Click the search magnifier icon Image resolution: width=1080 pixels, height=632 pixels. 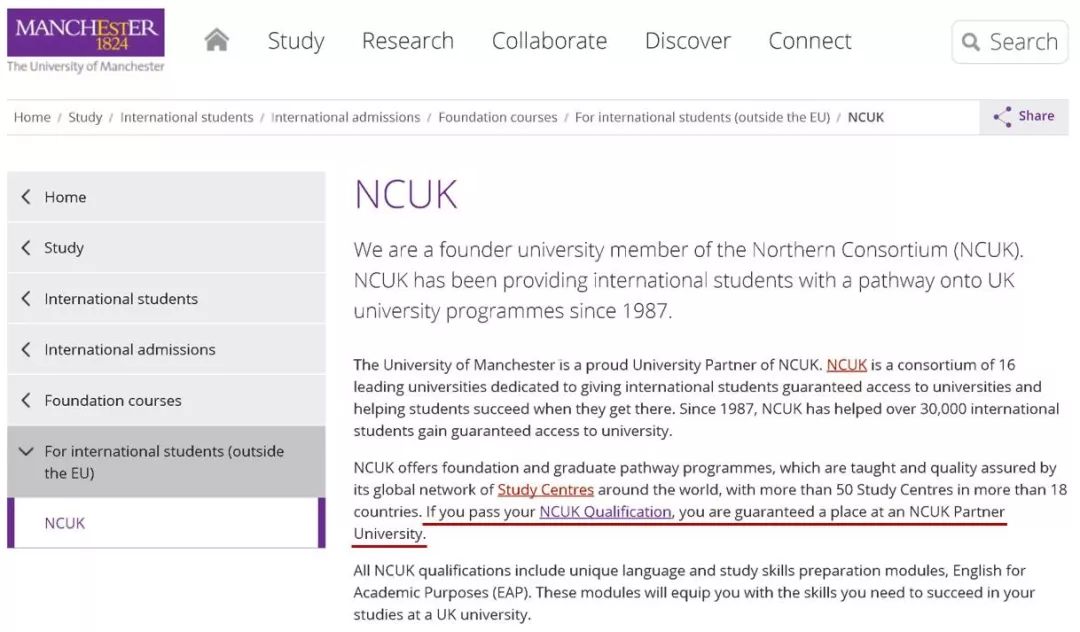click(x=970, y=42)
